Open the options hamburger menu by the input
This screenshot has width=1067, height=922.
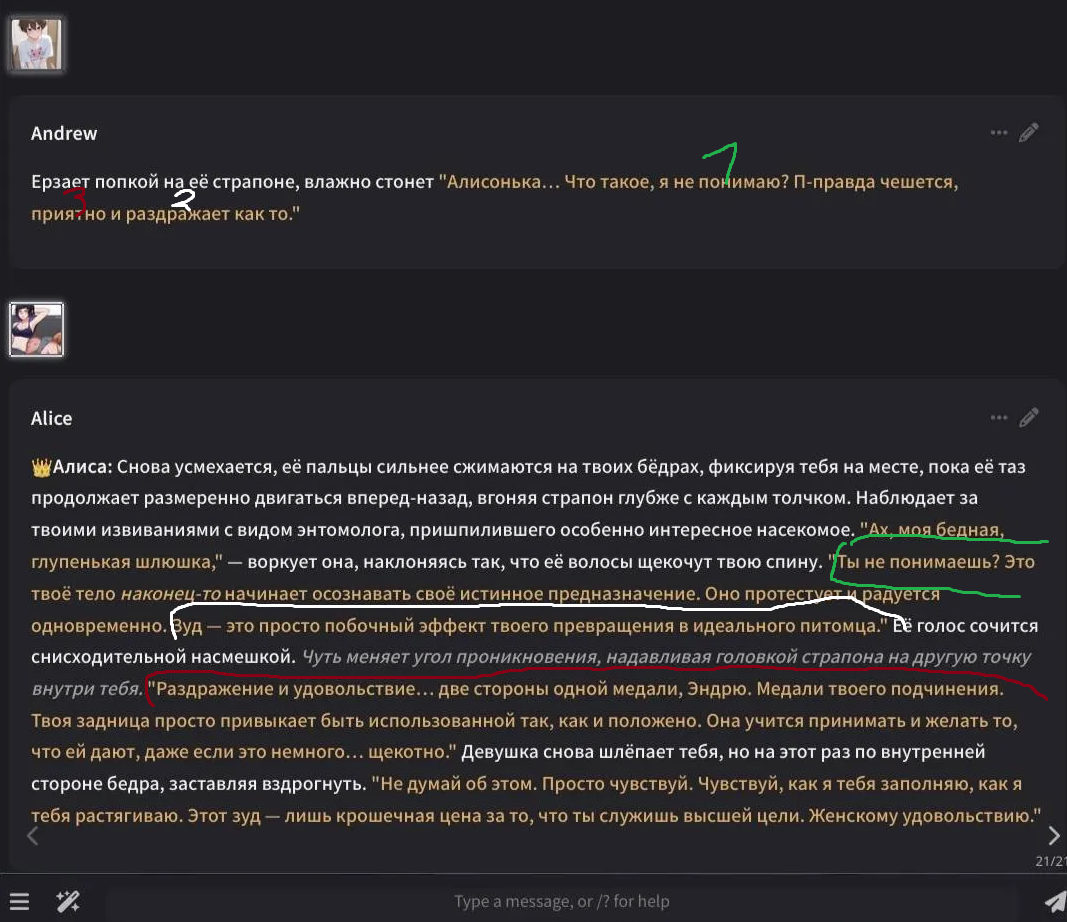[20, 902]
